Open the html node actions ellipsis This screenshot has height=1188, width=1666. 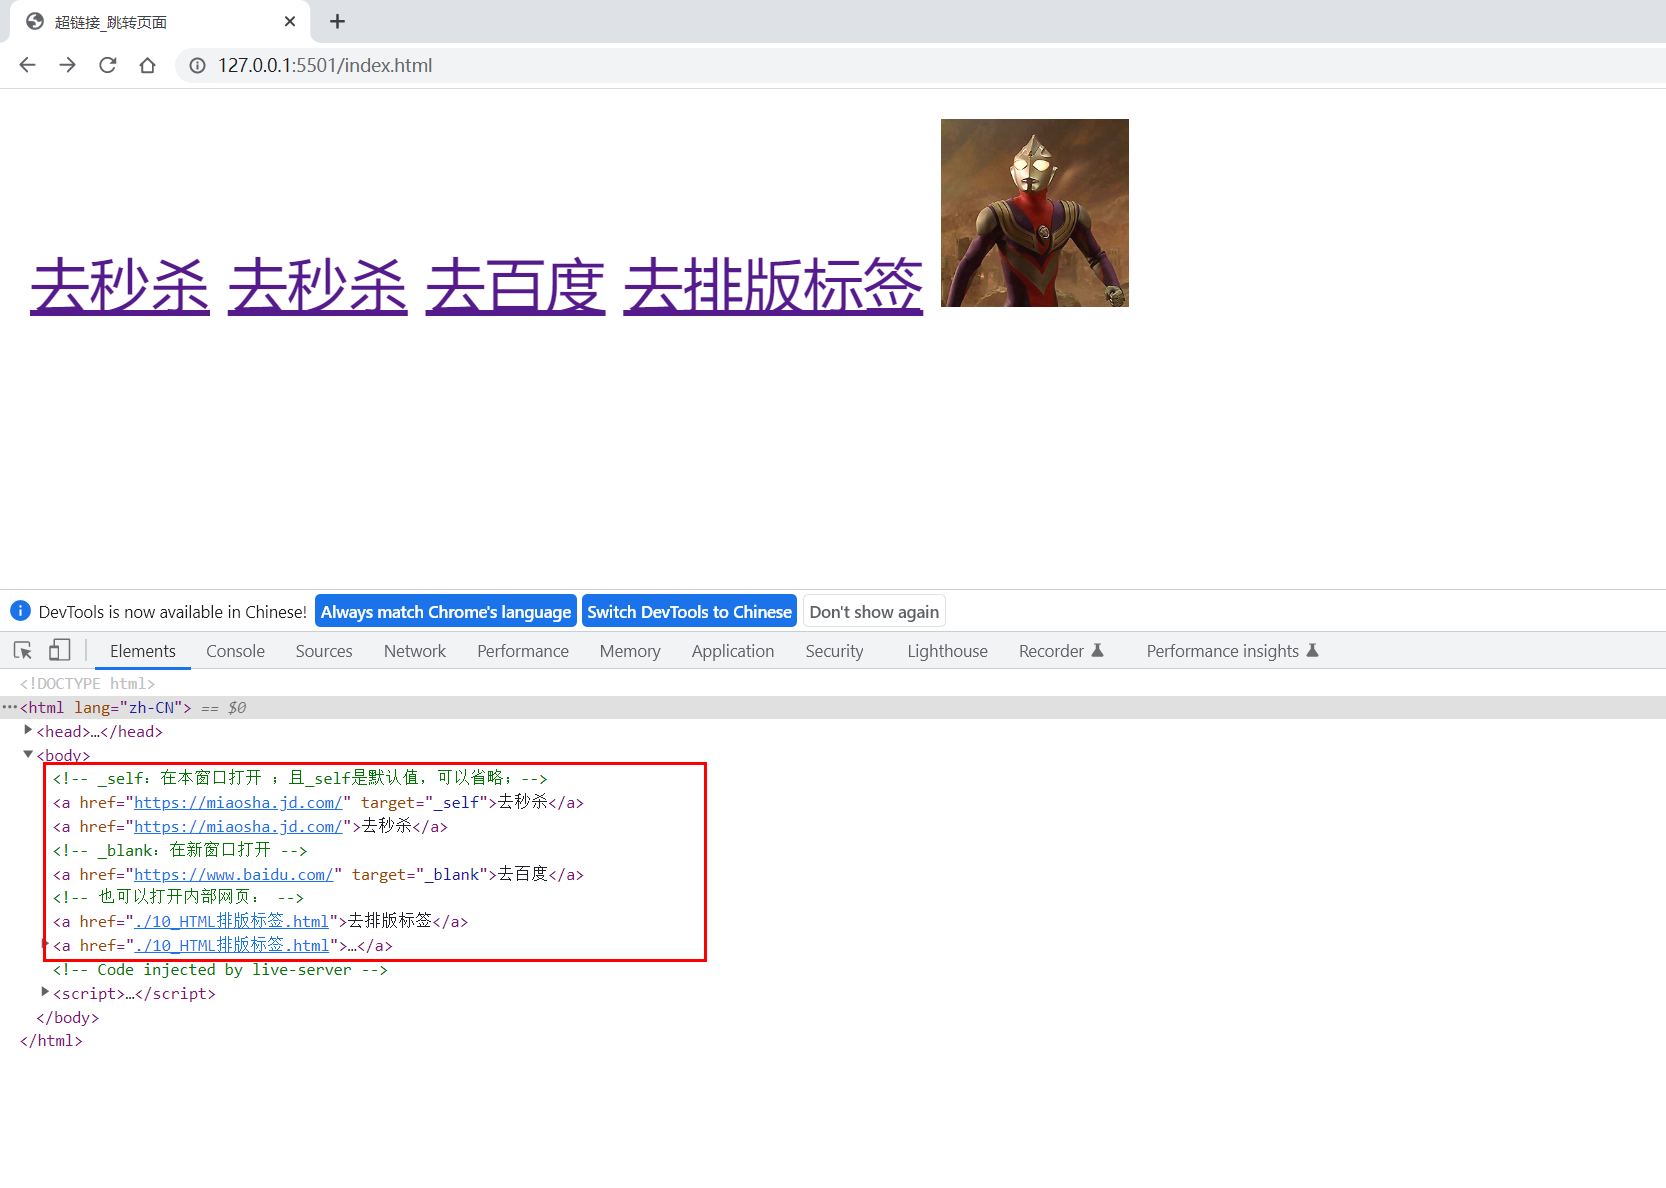pyautogui.click(x=9, y=707)
